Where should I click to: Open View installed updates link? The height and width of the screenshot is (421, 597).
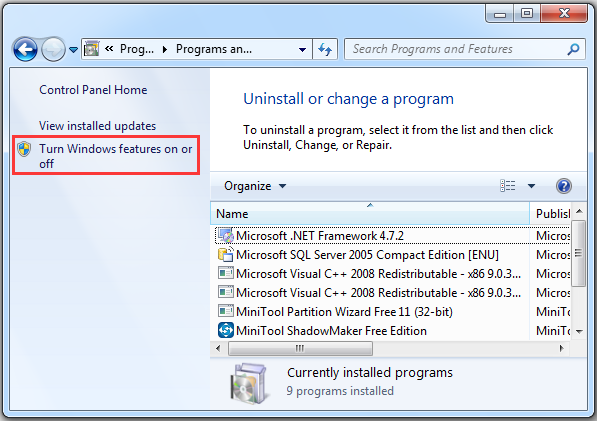coord(97,126)
